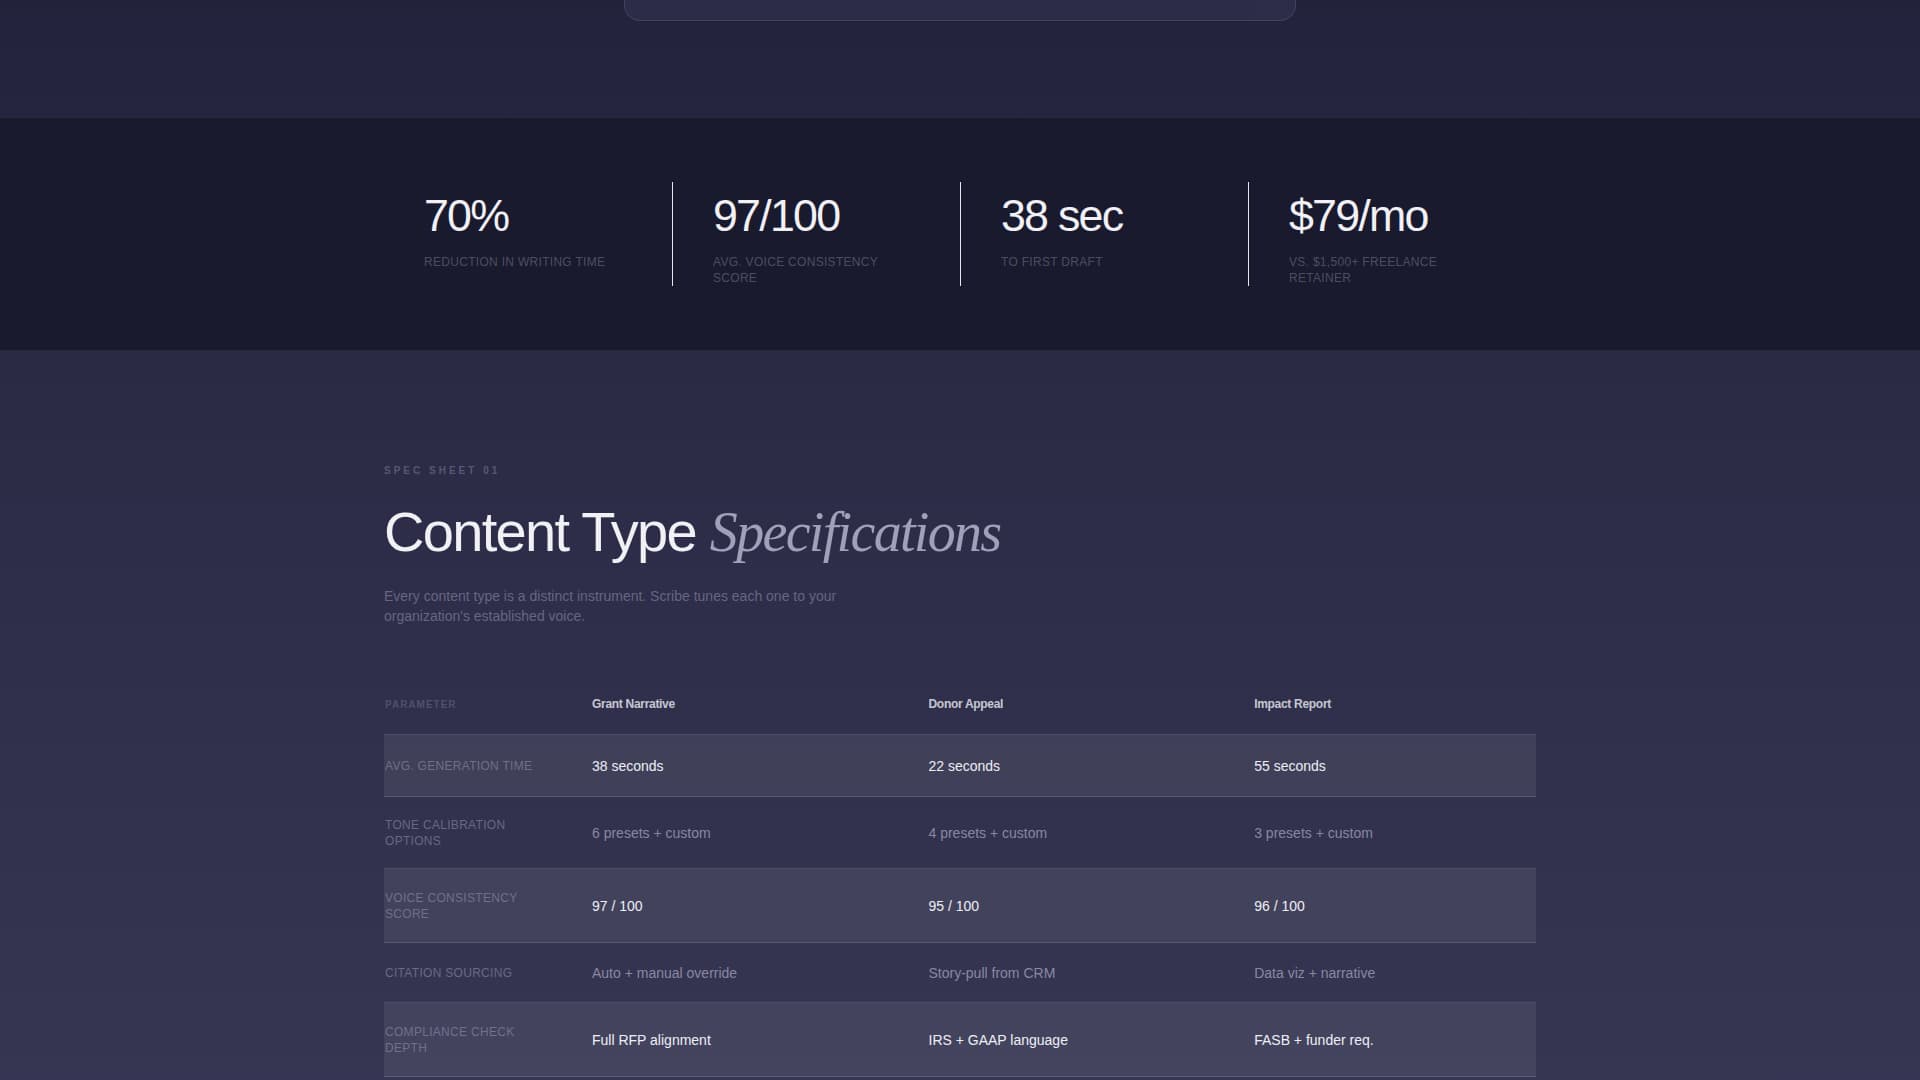The height and width of the screenshot is (1080, 1920).
Task: Click the 'FASB + funder req.' cell
Action: 1313,1040
